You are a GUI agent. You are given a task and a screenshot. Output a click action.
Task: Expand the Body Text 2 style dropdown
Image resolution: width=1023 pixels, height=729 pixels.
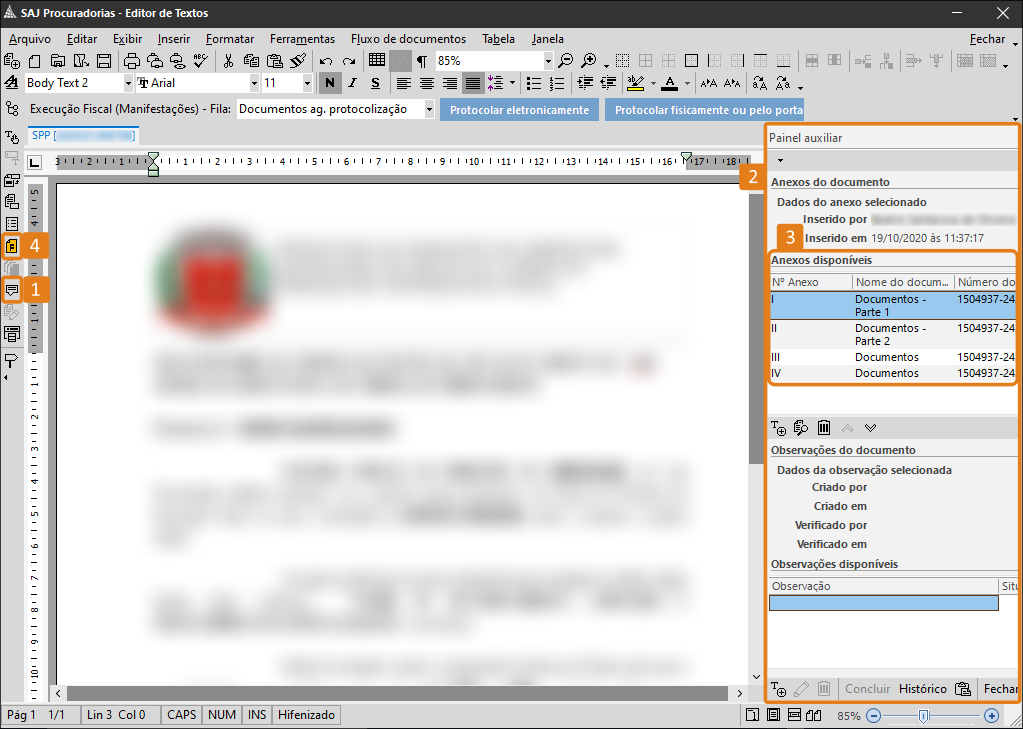click(x=128, y=83)
